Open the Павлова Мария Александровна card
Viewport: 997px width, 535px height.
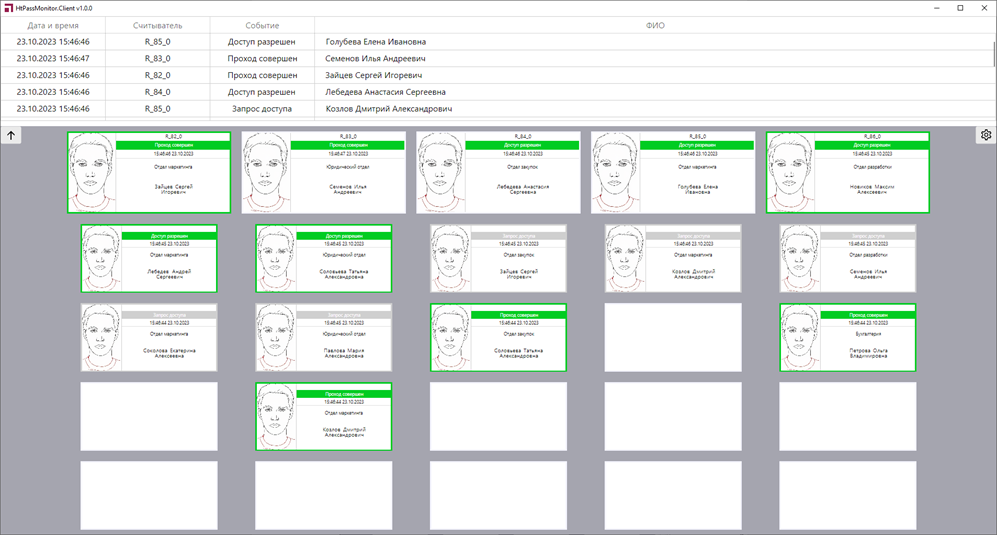pos(323,338)
